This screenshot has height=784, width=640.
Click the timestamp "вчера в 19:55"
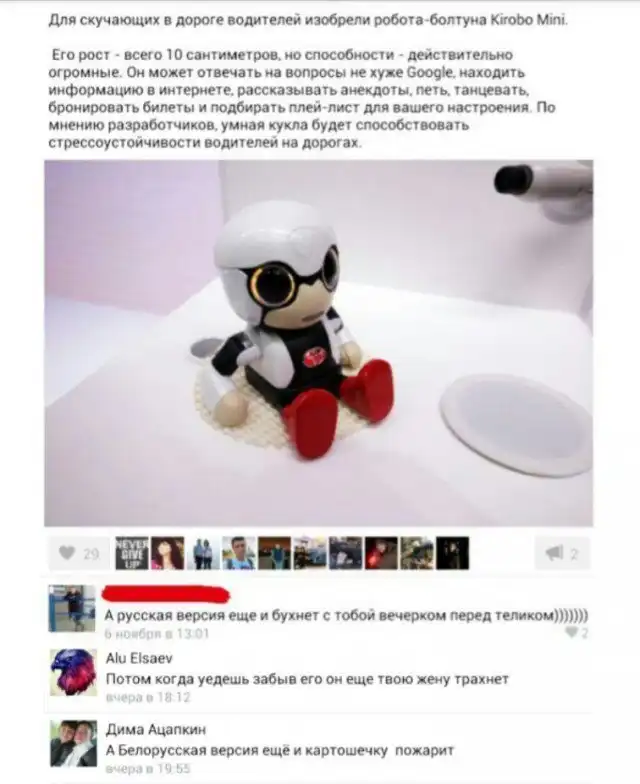pyautogui.click(x=148, y=768)
